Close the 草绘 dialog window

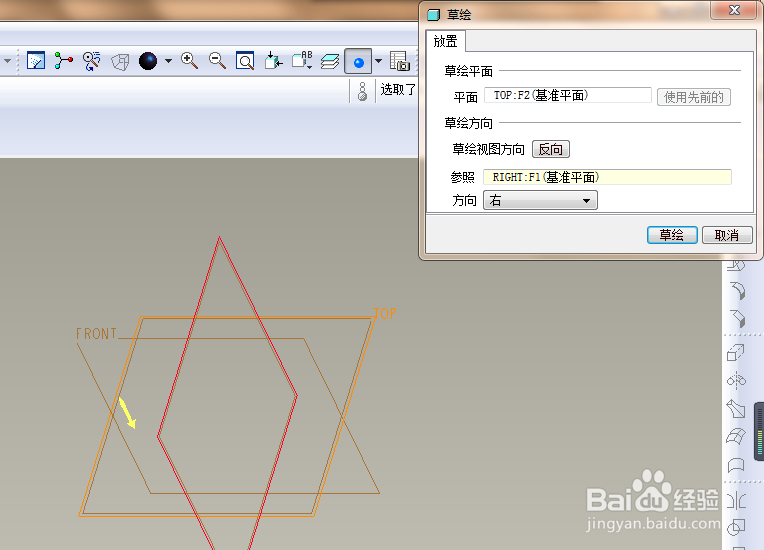tap(734, 10)
